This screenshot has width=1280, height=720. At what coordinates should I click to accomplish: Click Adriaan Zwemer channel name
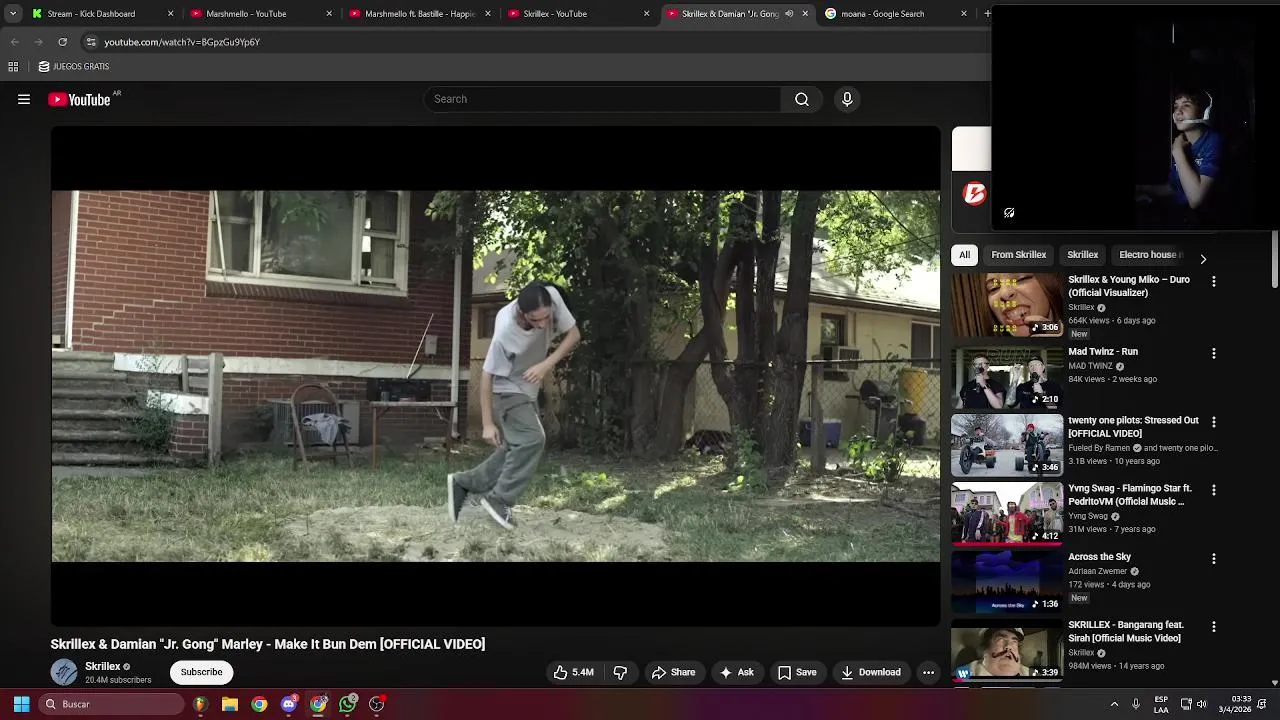1097,571
